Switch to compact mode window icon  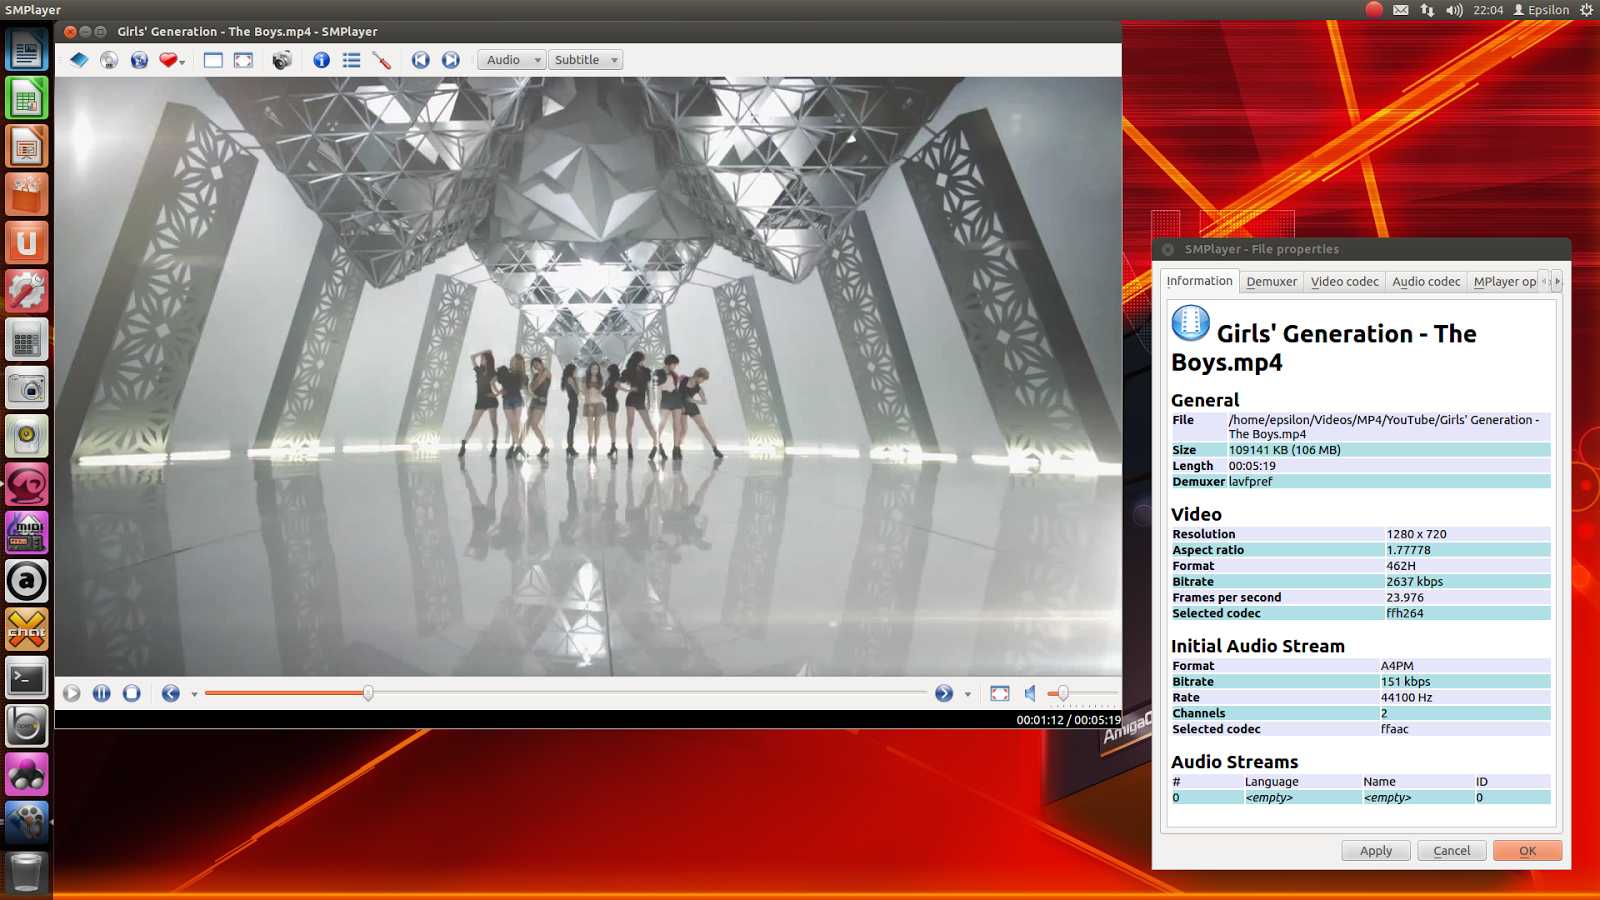(x=213, y=60)
